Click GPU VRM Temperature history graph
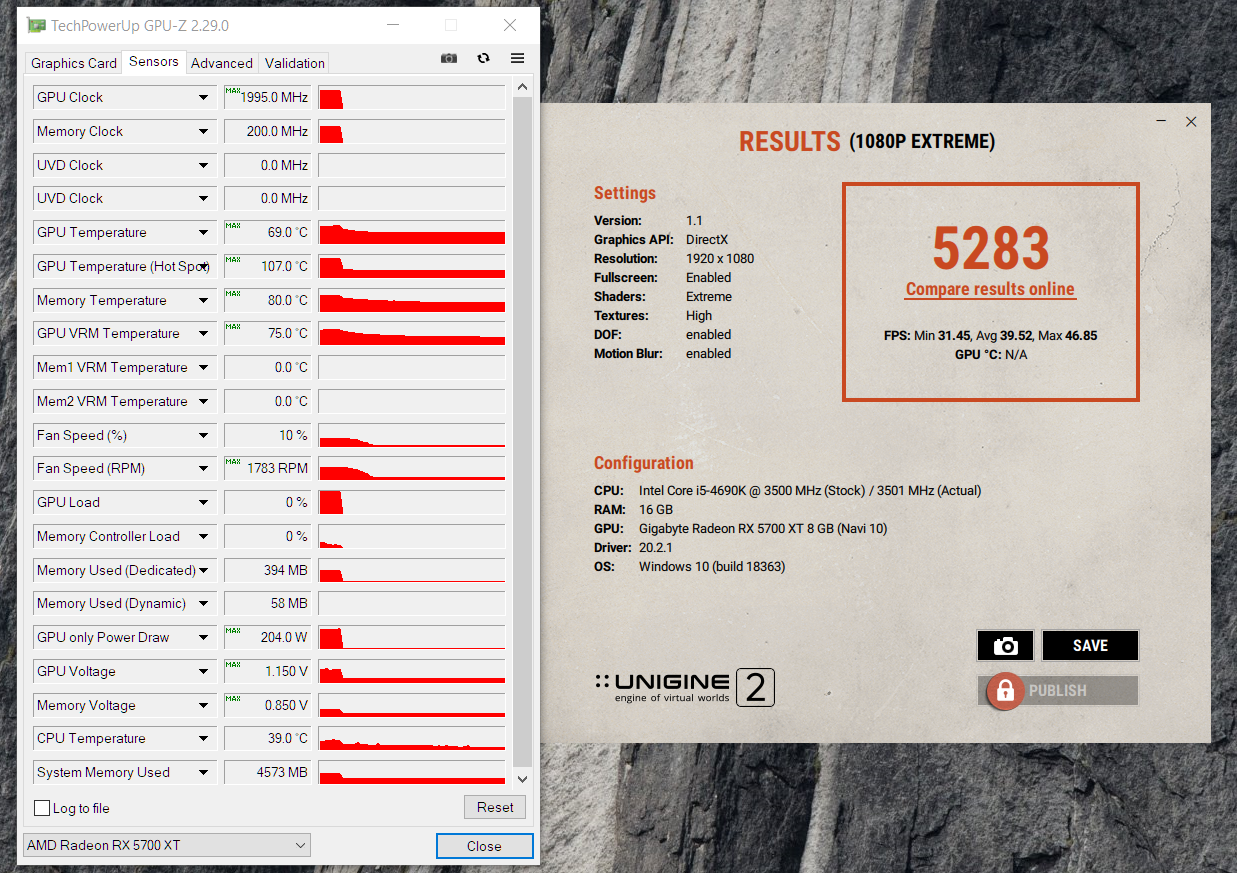This screenshot has height=873, width=1237. coord(412,333)
